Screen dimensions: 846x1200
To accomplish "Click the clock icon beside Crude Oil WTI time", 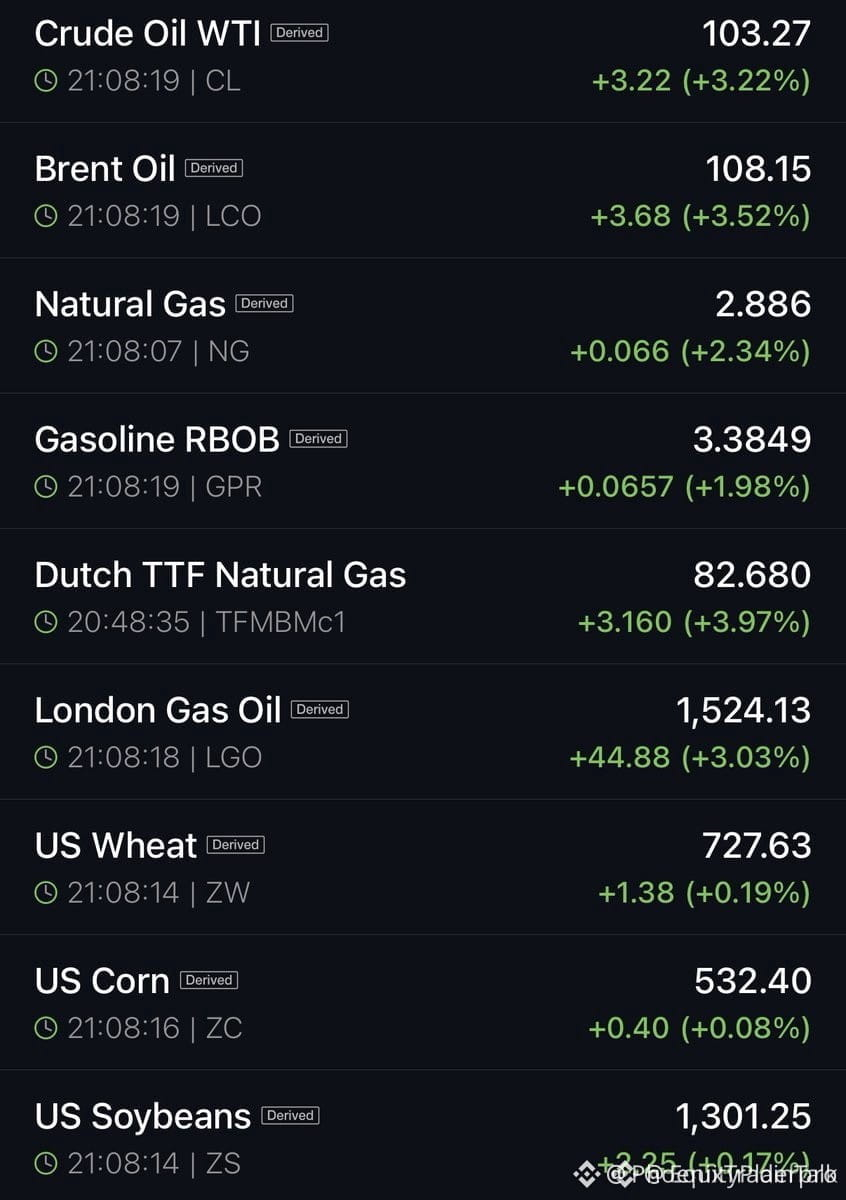I will pos(46,80).
